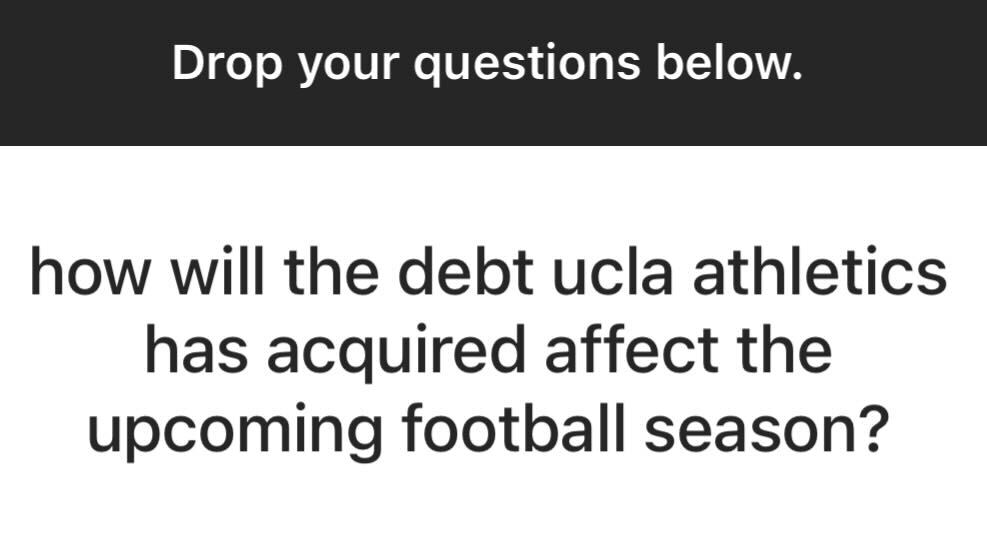Tap the 'Drop your questions below.' header
Viewport: 987px width, 540px height.
coord(487,64)
